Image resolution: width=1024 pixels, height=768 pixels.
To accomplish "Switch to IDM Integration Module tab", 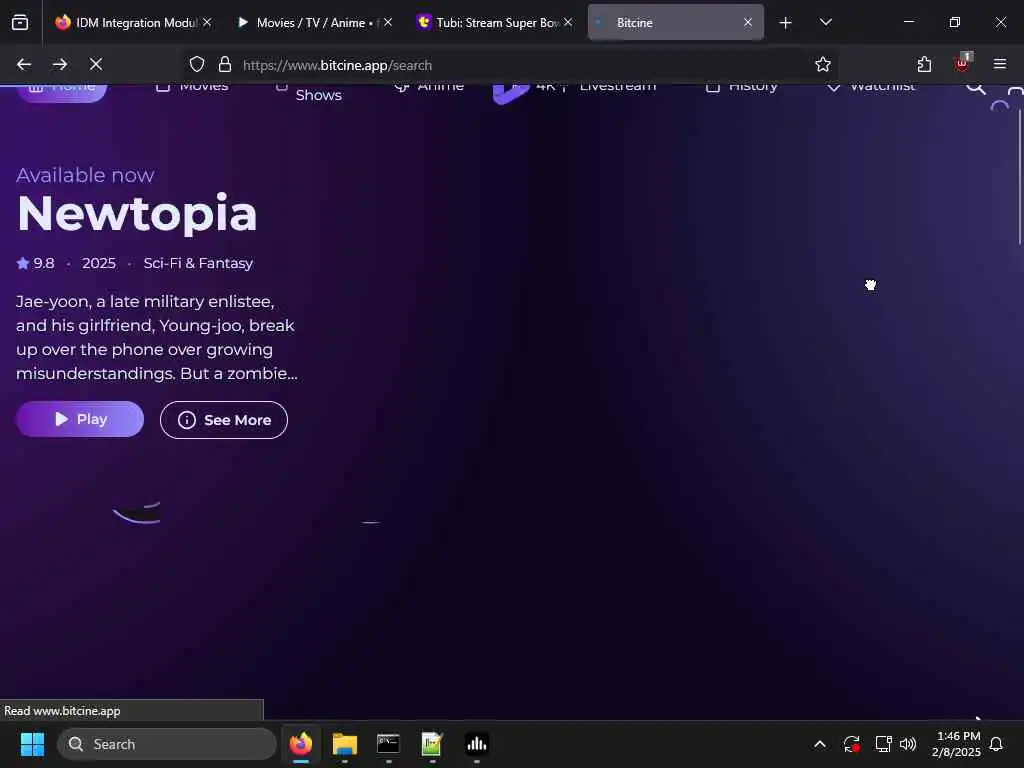I will pos(133,22).
